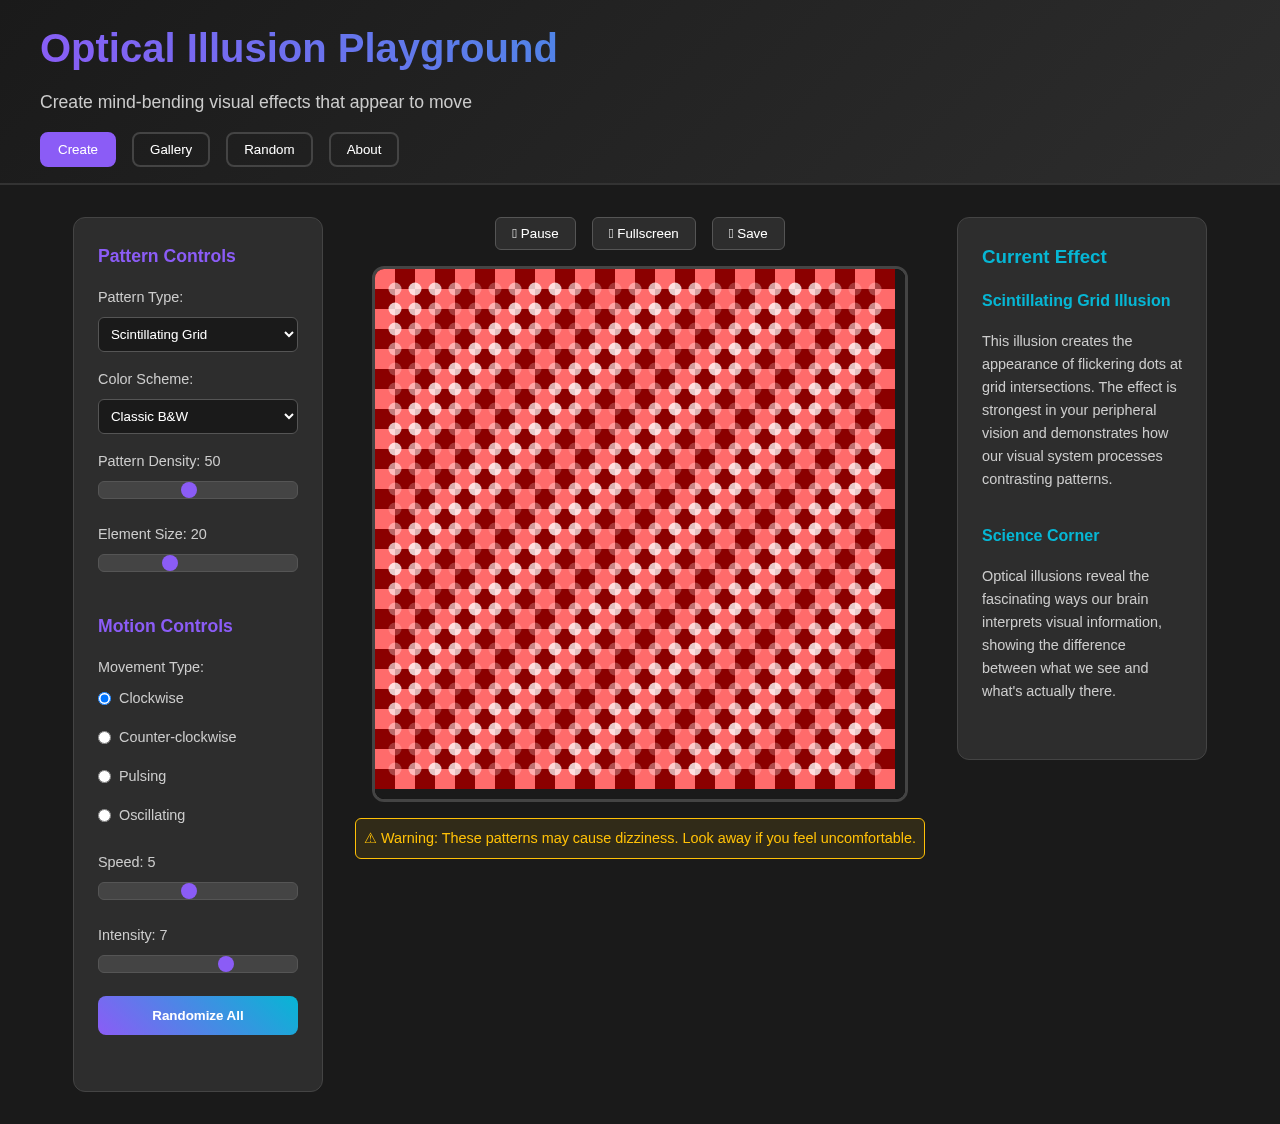Save the current illusion

point(748,233)
